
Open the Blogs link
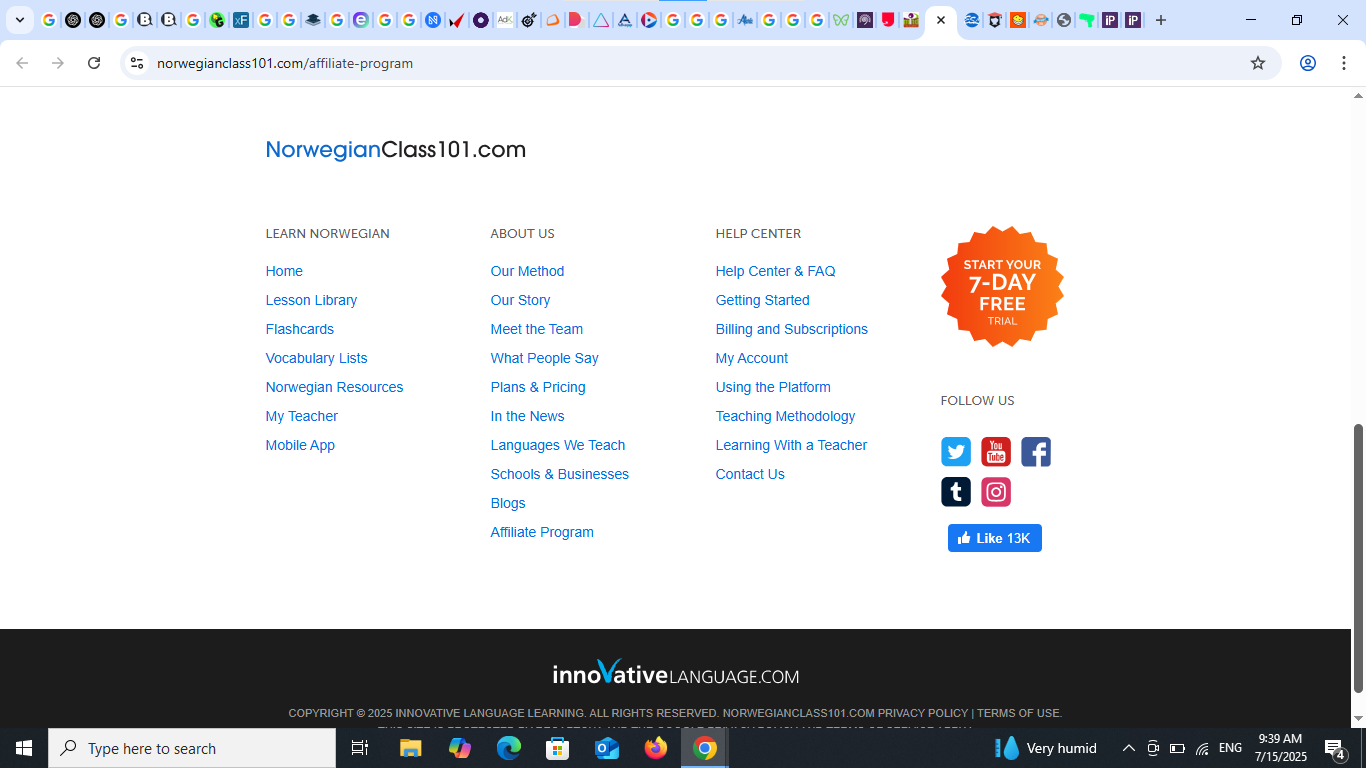508,503
